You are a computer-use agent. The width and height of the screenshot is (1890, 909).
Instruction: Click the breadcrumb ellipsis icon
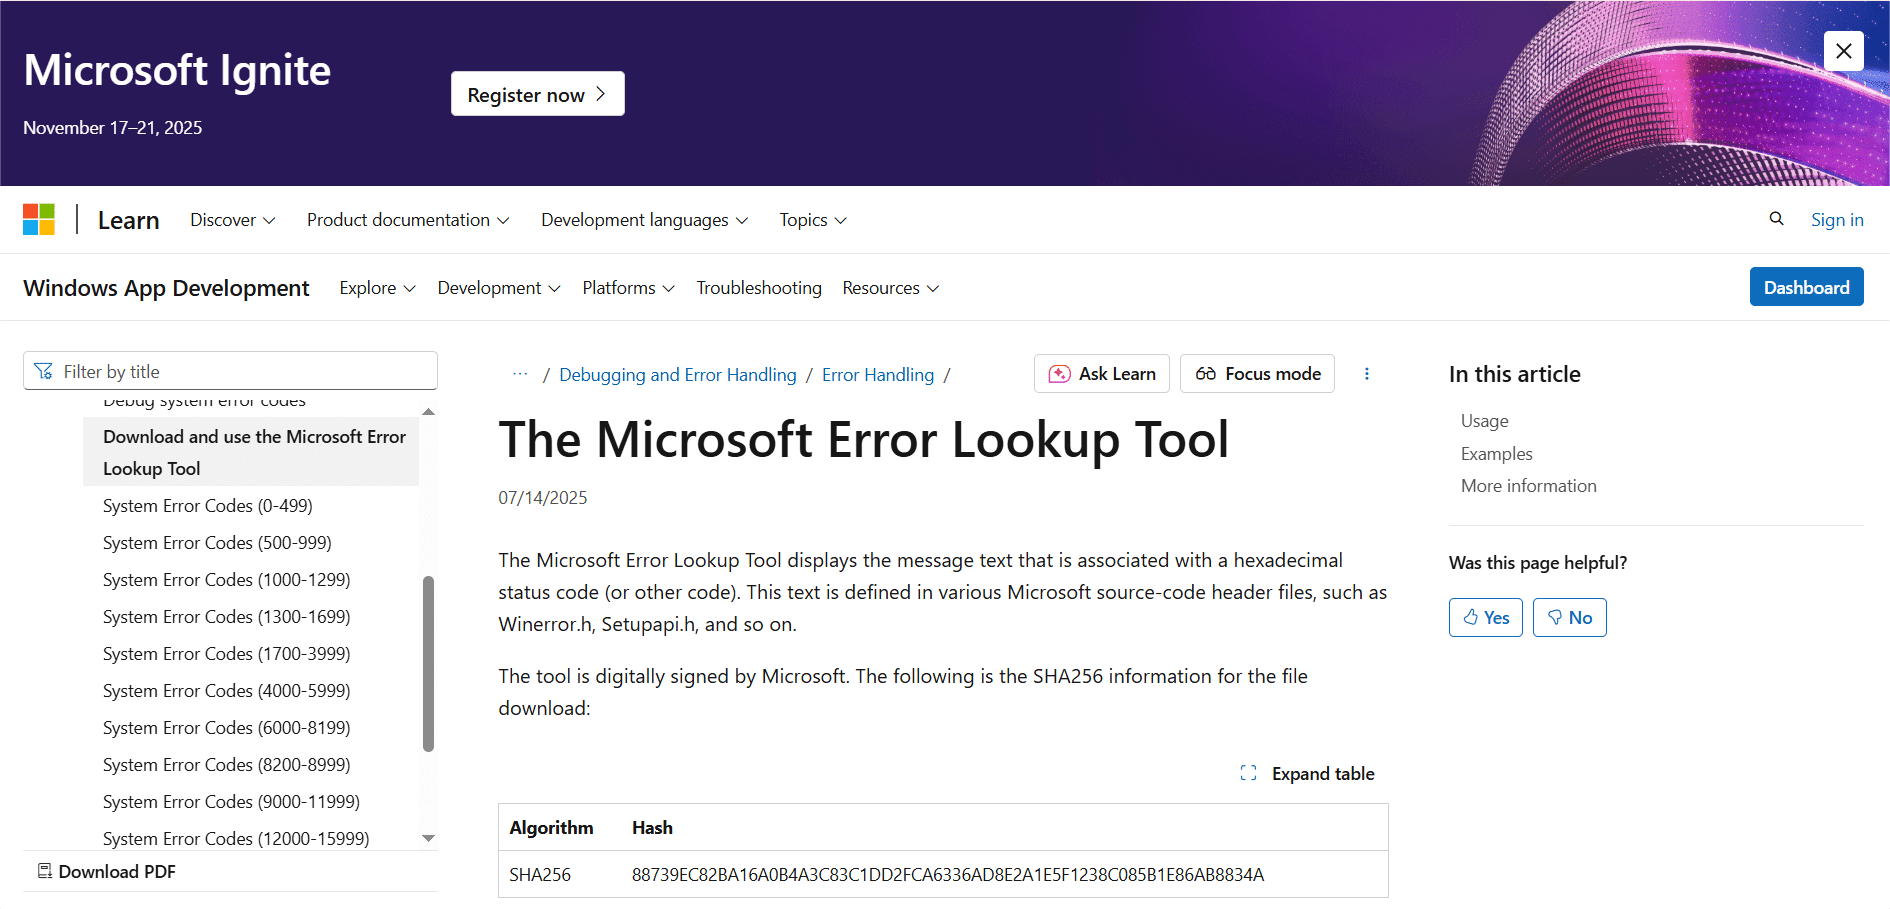[x=520, y=374]
